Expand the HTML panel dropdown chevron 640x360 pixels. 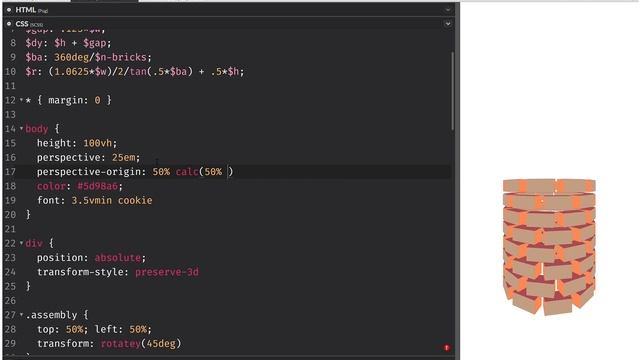(x=448, y=10)
